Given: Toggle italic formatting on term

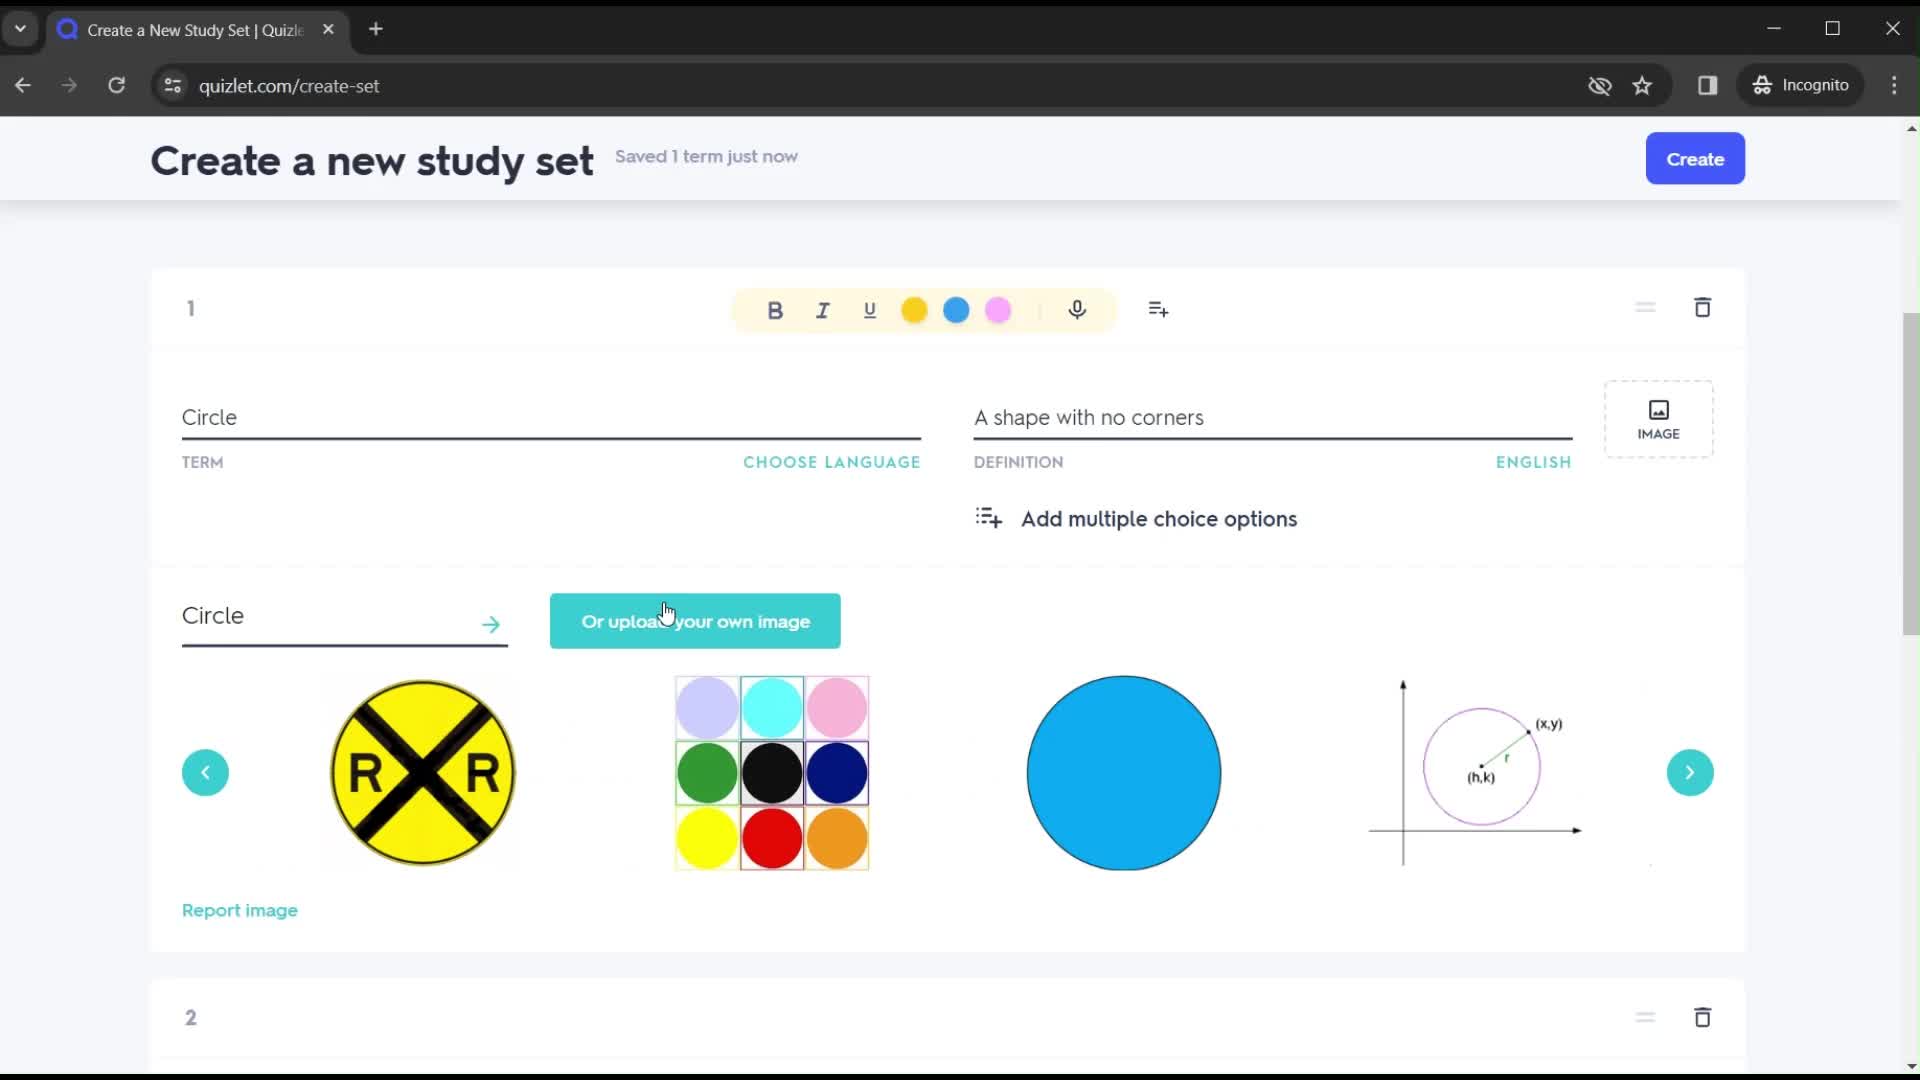Looking at the screenshot, I should tap(823, 309).
